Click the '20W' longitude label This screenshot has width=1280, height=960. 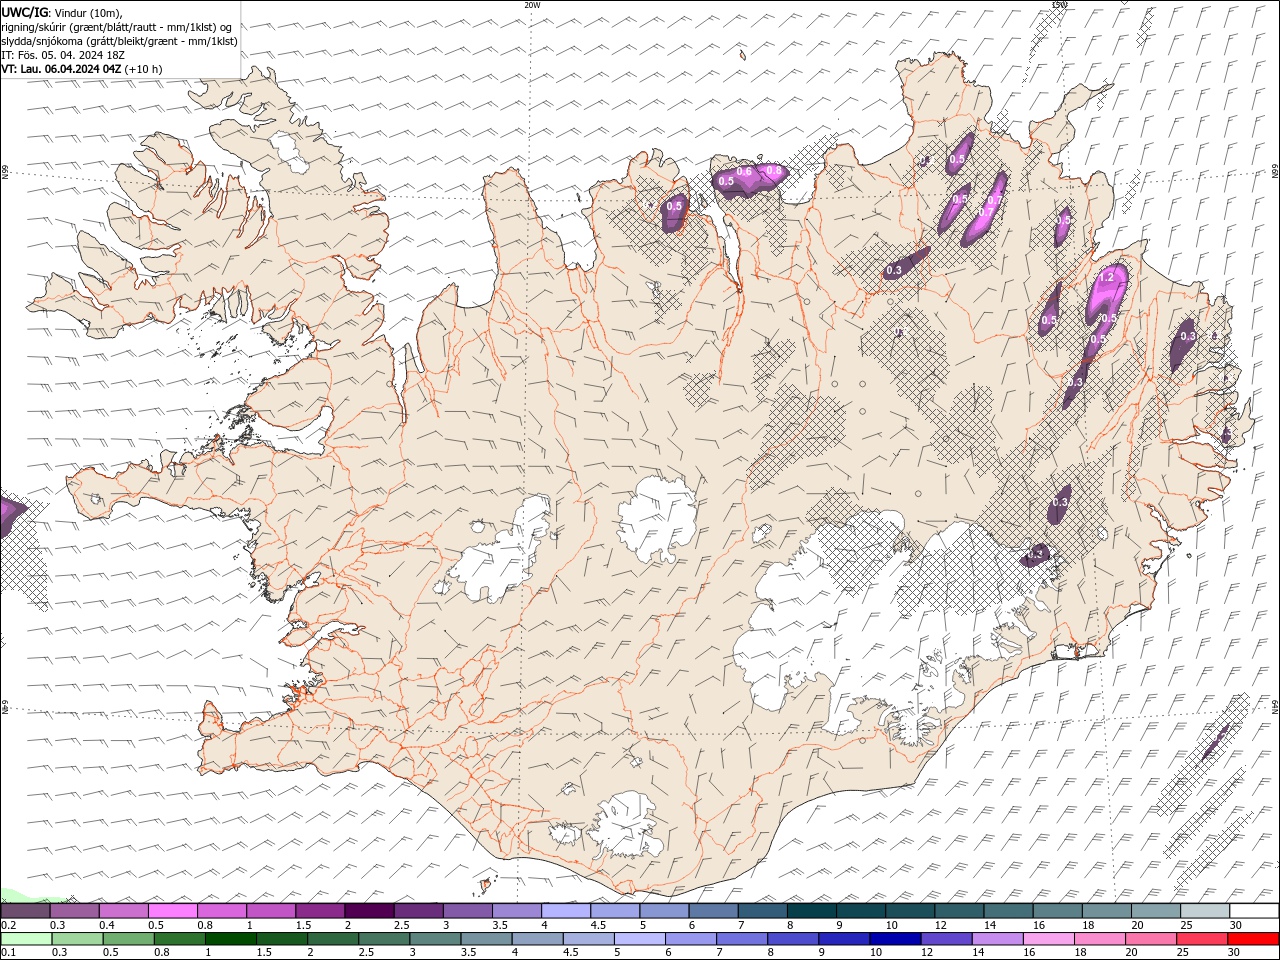[532, 5]
